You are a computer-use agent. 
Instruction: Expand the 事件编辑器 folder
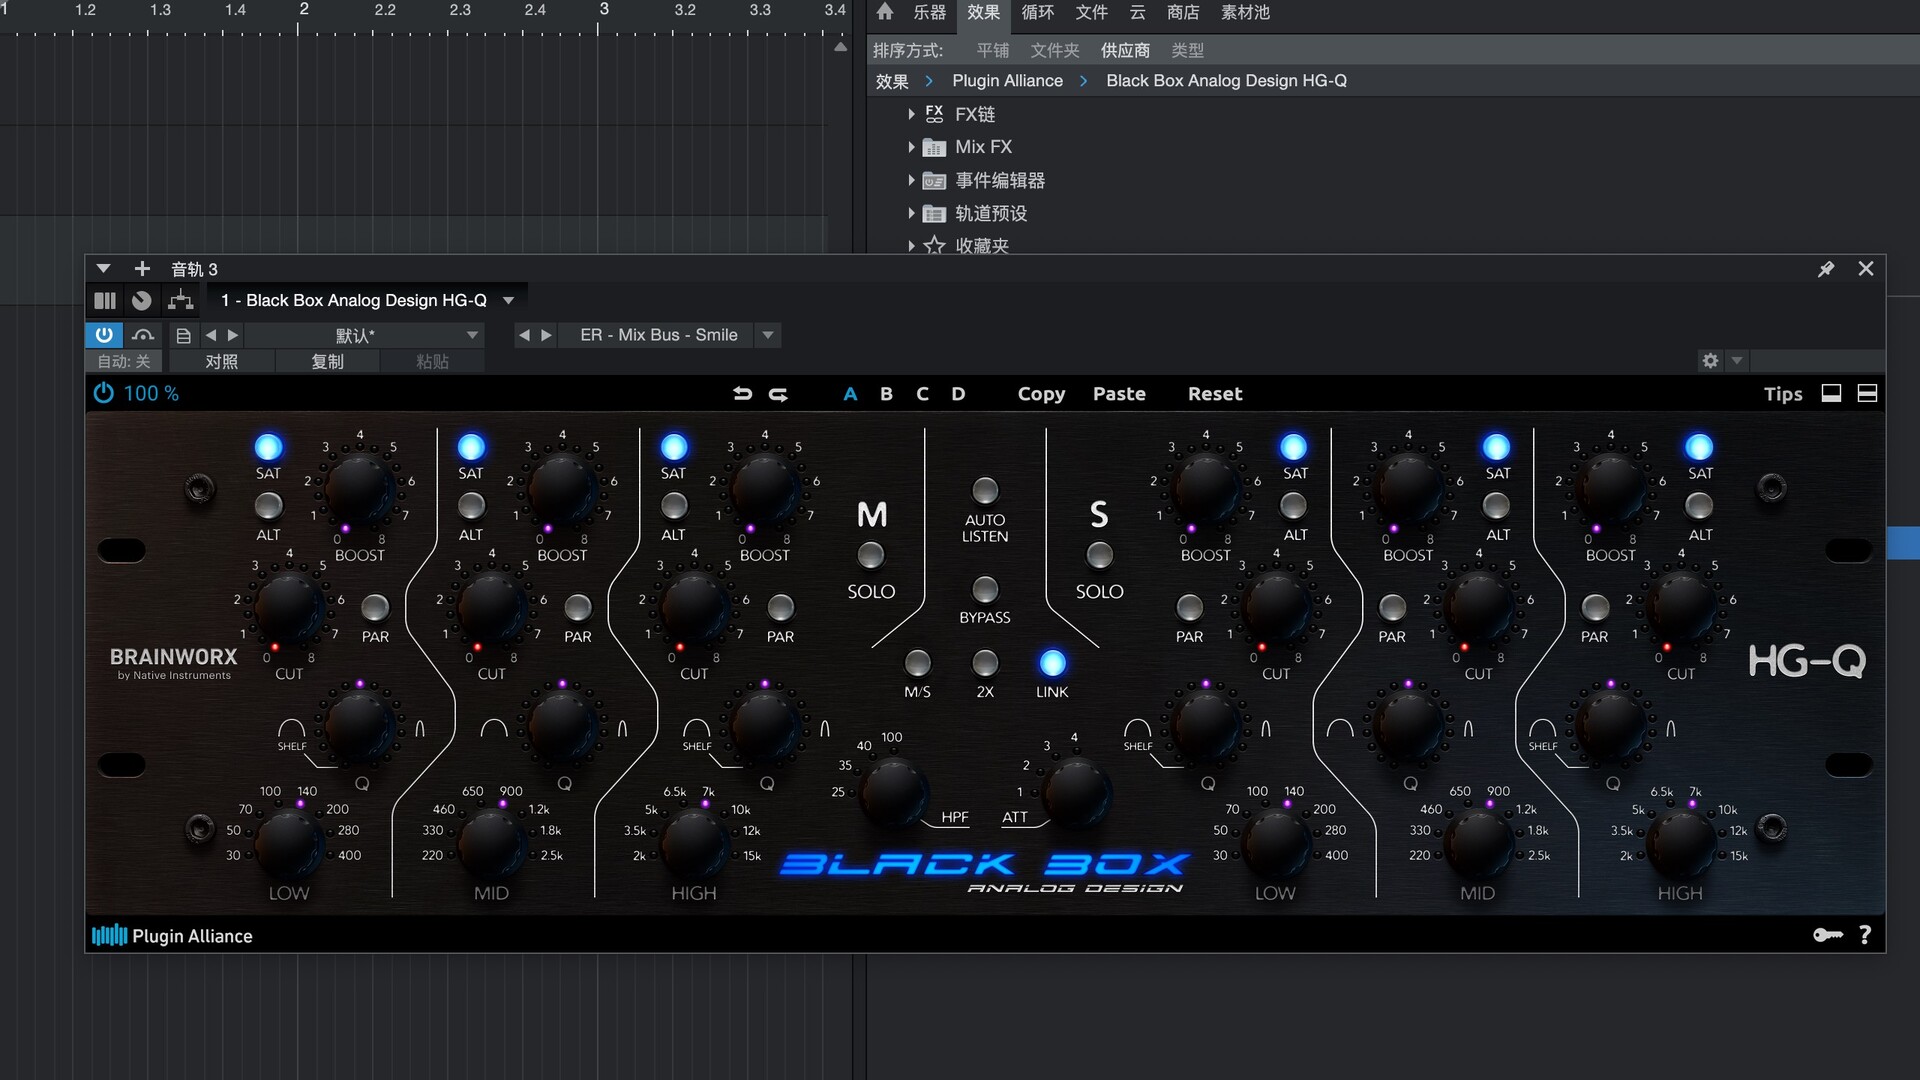[911, 180]
